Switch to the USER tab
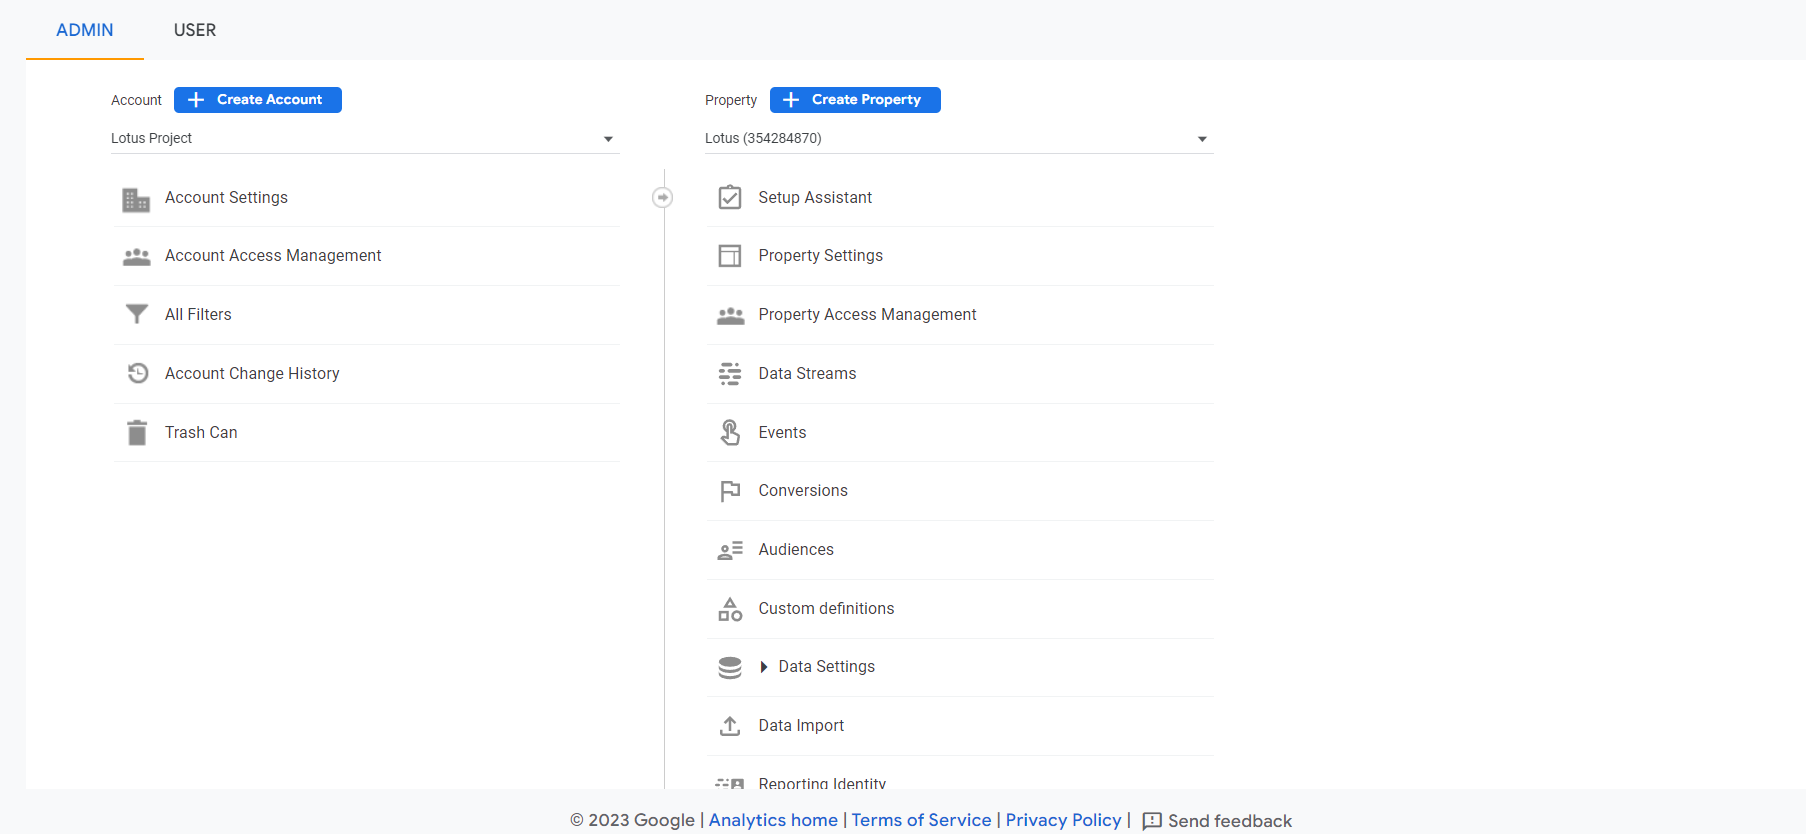The height and width of the screenshot is (834, 1806). 195,30
